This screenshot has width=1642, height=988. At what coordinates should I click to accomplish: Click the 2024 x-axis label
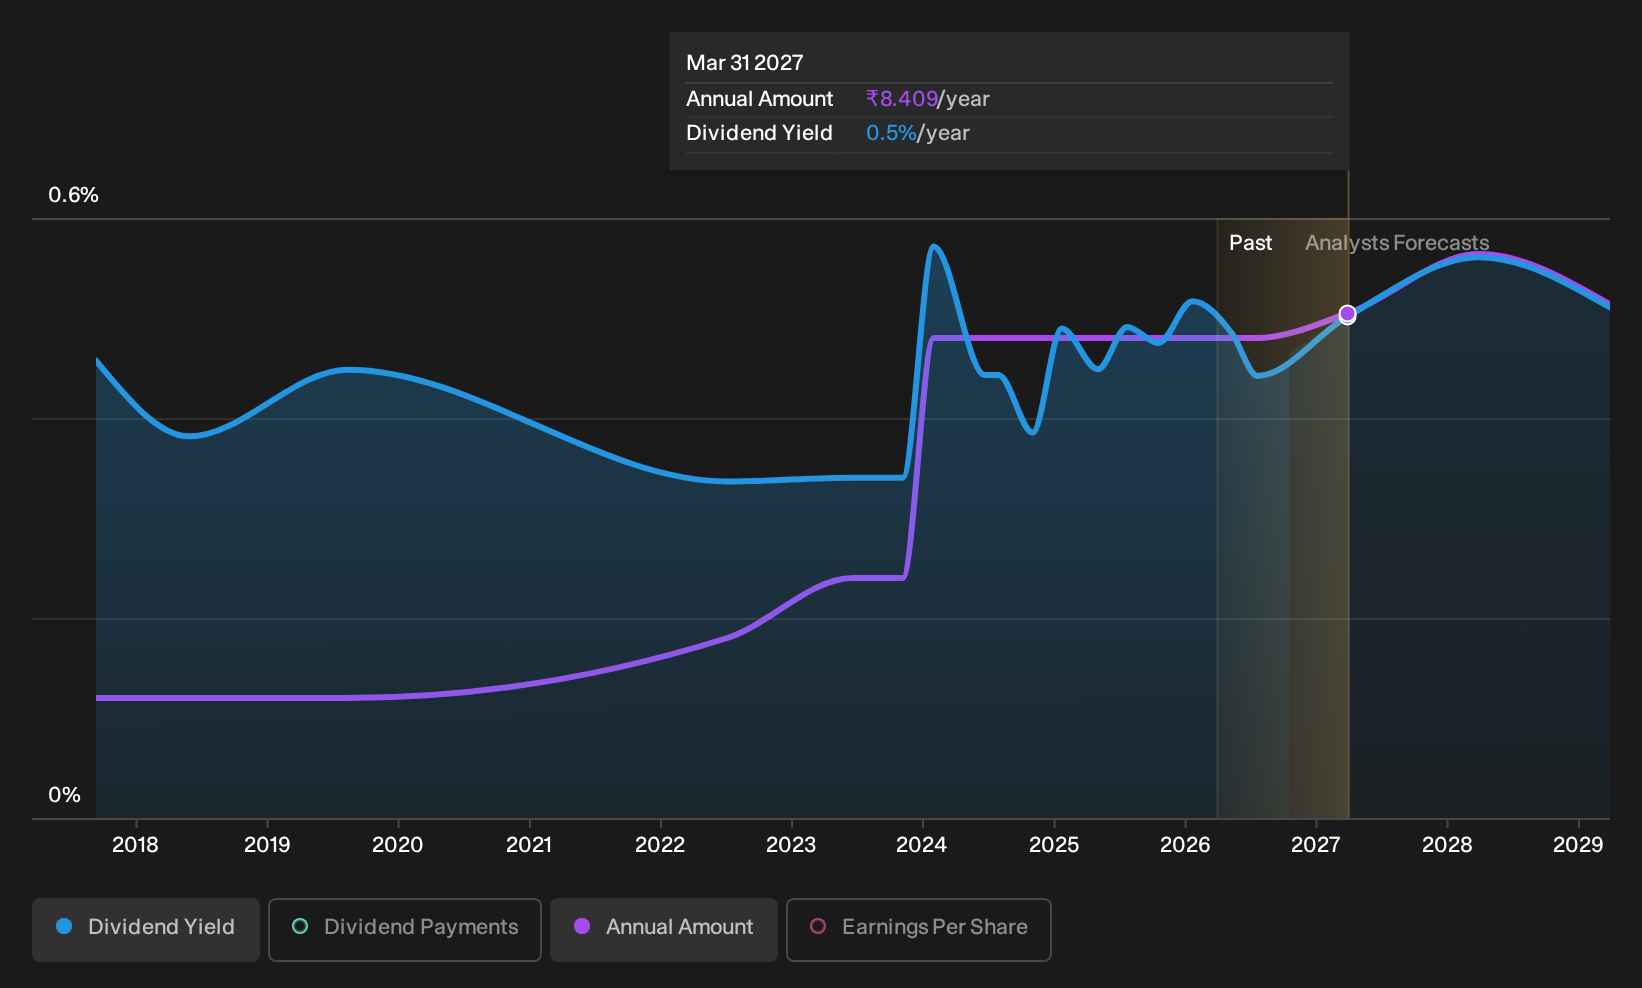pos(922,845)
